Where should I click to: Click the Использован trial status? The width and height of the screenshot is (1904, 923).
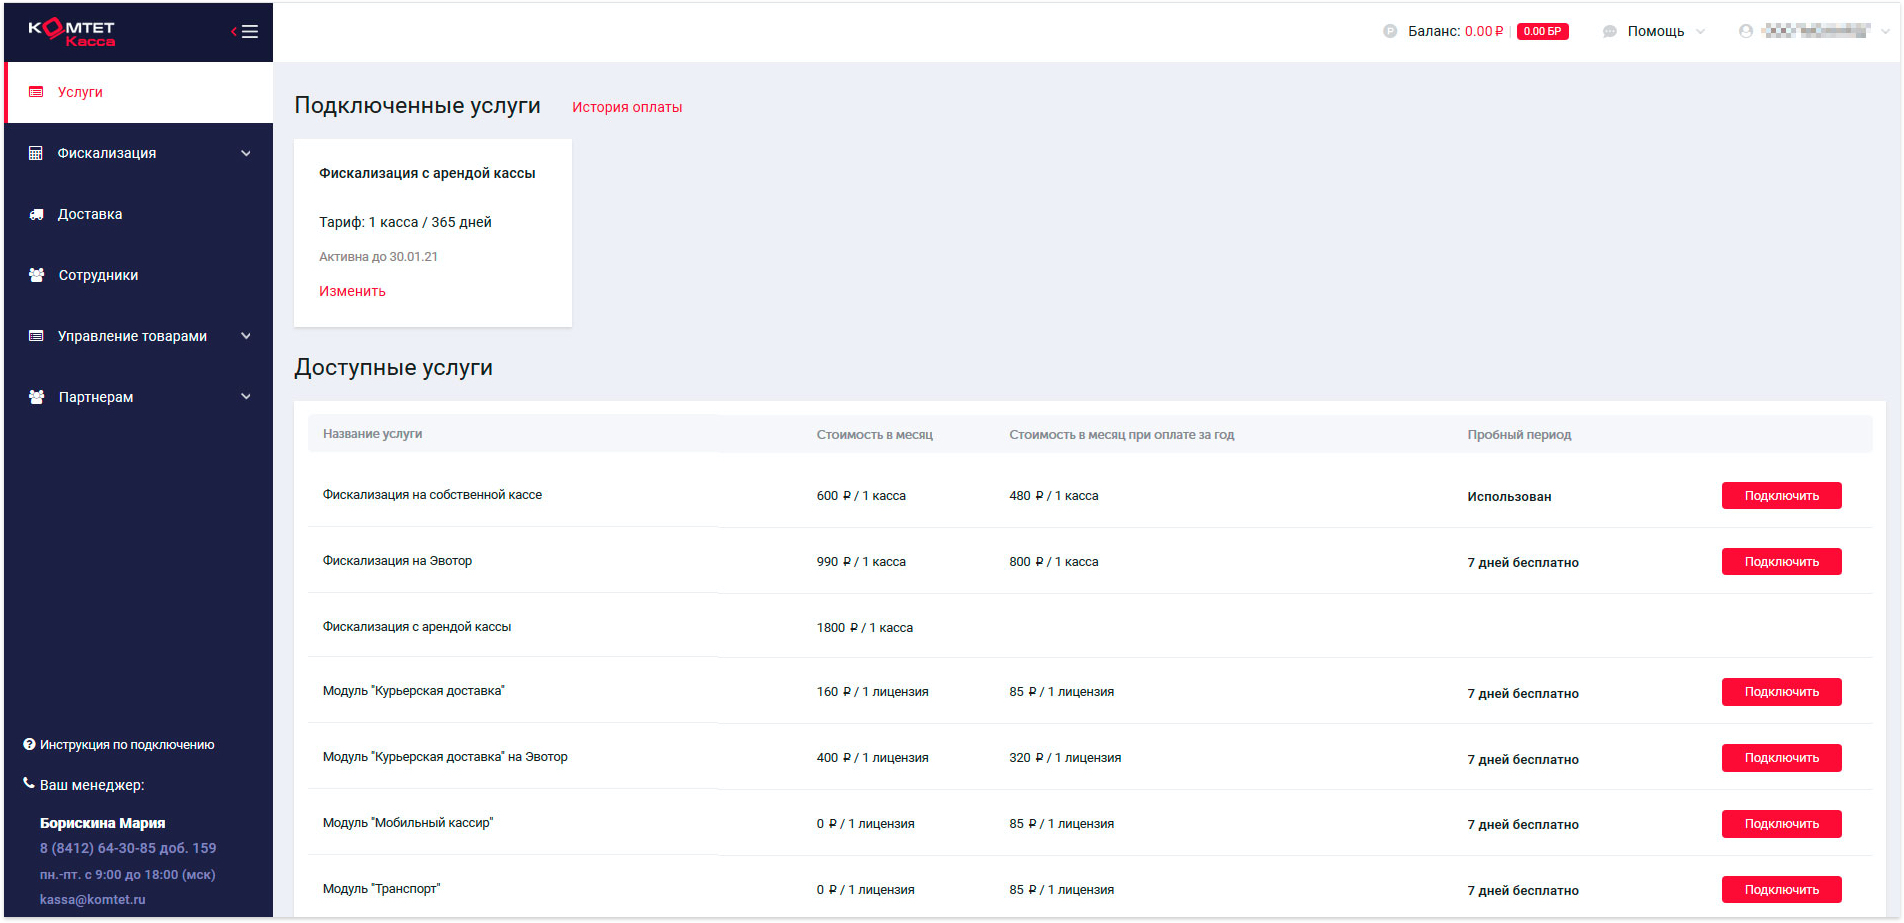point(1509,497)
